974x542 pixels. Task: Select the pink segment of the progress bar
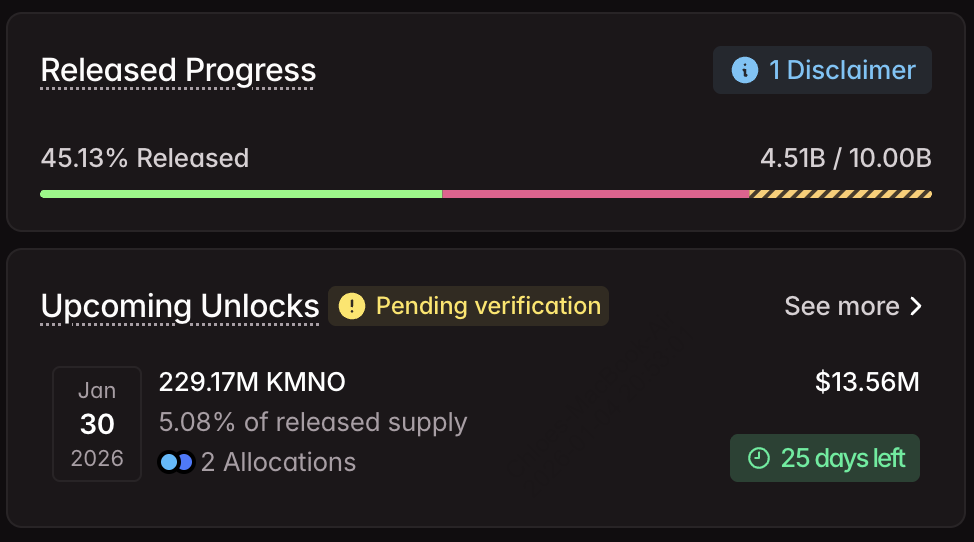point(595,193)
